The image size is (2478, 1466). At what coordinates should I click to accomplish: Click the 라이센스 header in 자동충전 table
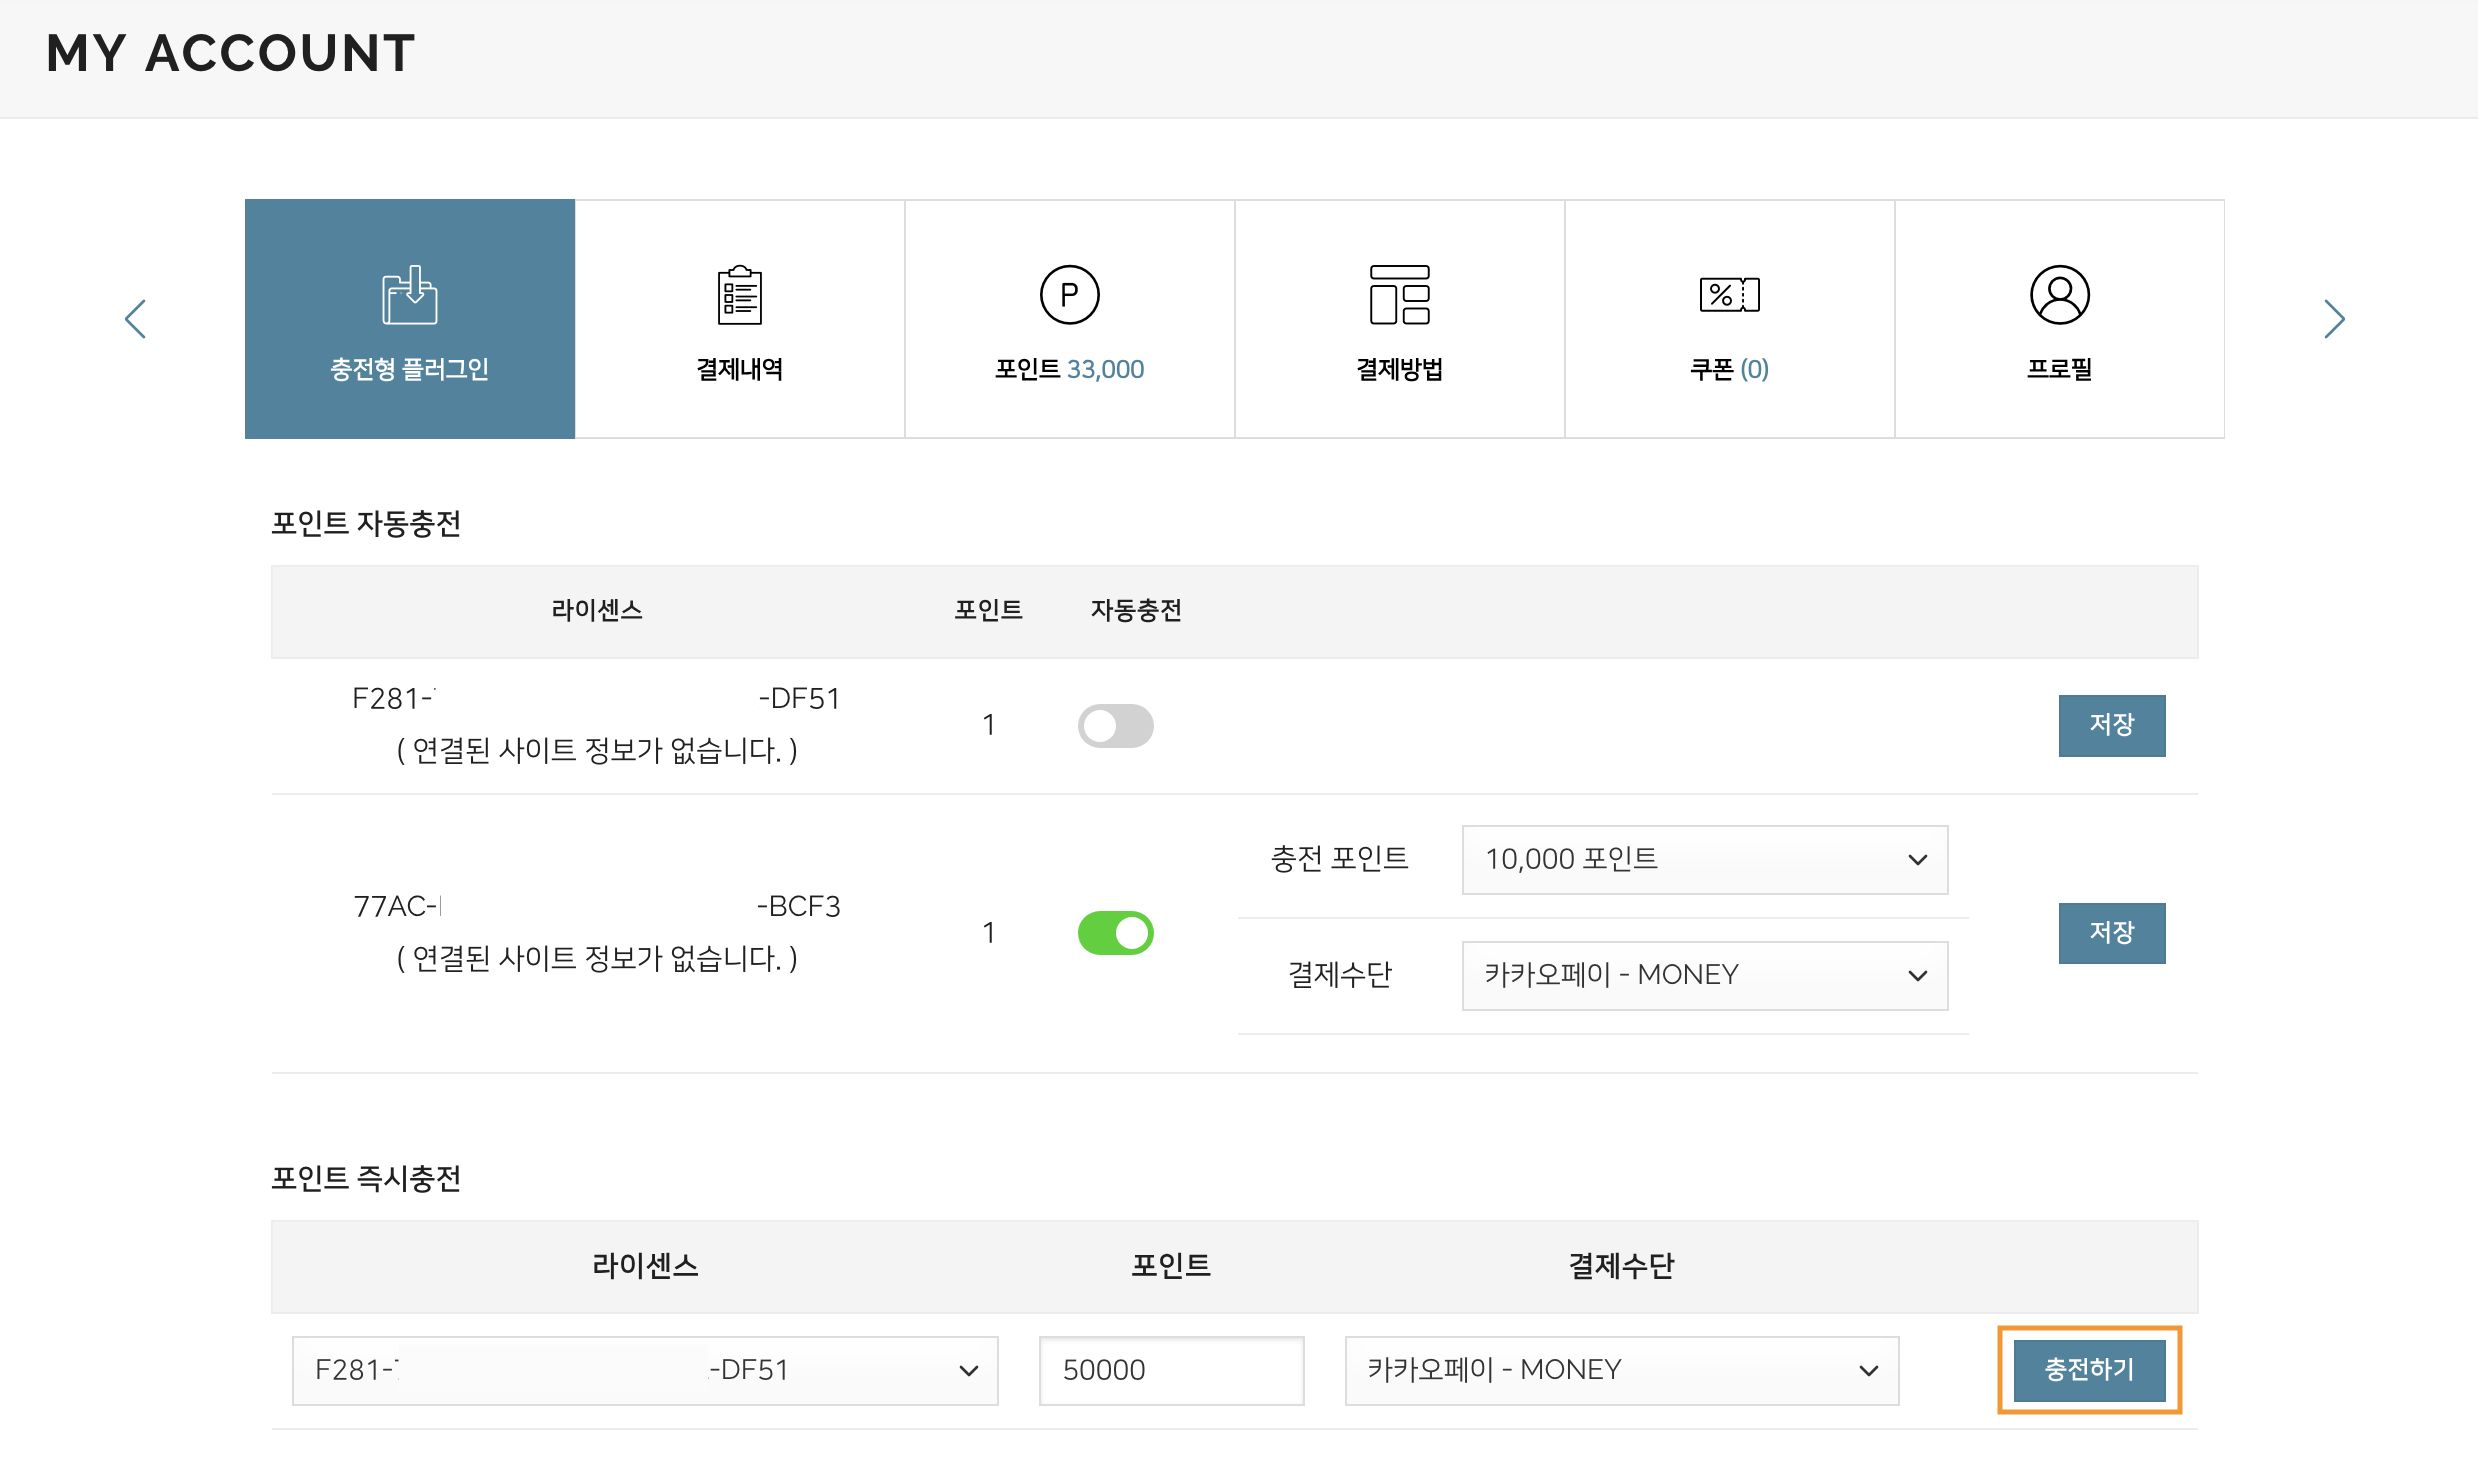pyautogui.click(x=597, y=610)
